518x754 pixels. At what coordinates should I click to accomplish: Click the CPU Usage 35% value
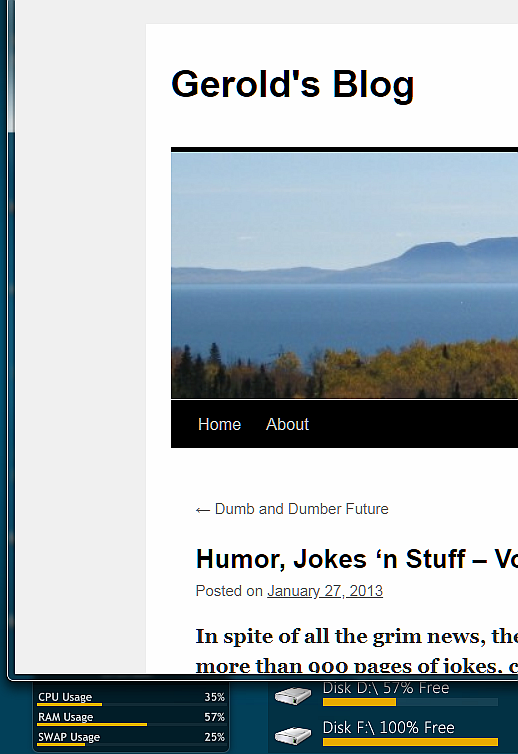click(215, 697)
